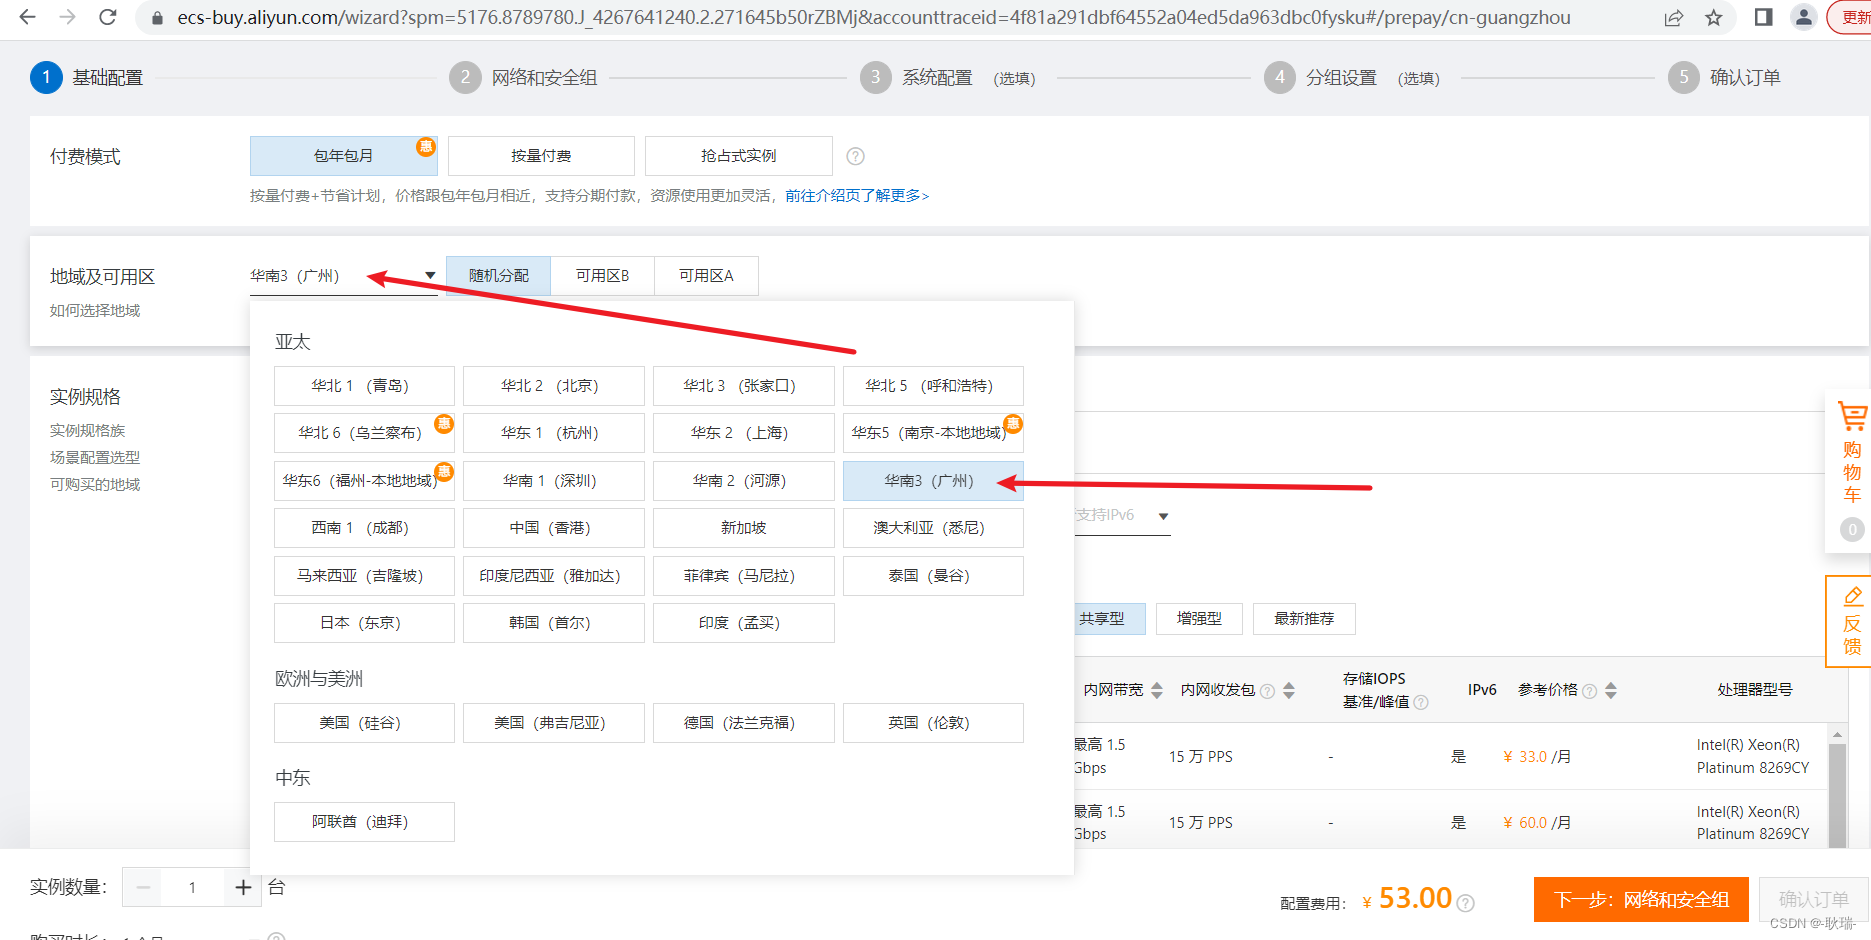Open the browser profile avatar icon
This screenshot has width=1871, height=940.
click(x=1804, y=17)
